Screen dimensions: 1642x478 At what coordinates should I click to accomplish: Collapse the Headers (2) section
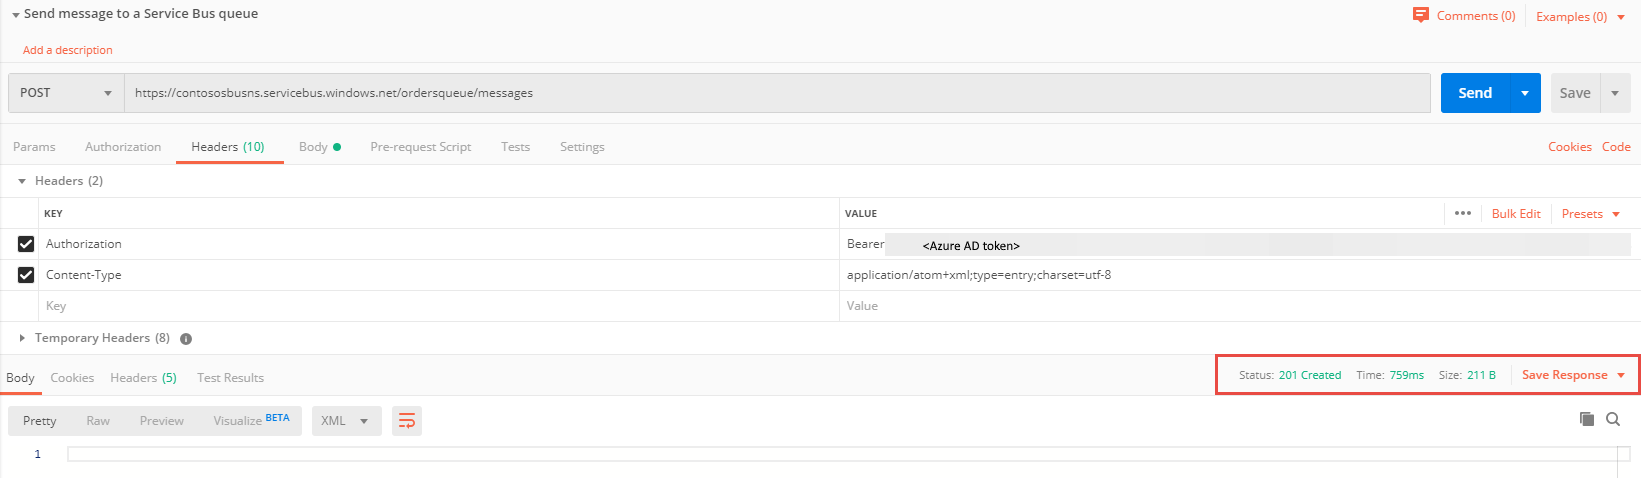tap(60, 181)
